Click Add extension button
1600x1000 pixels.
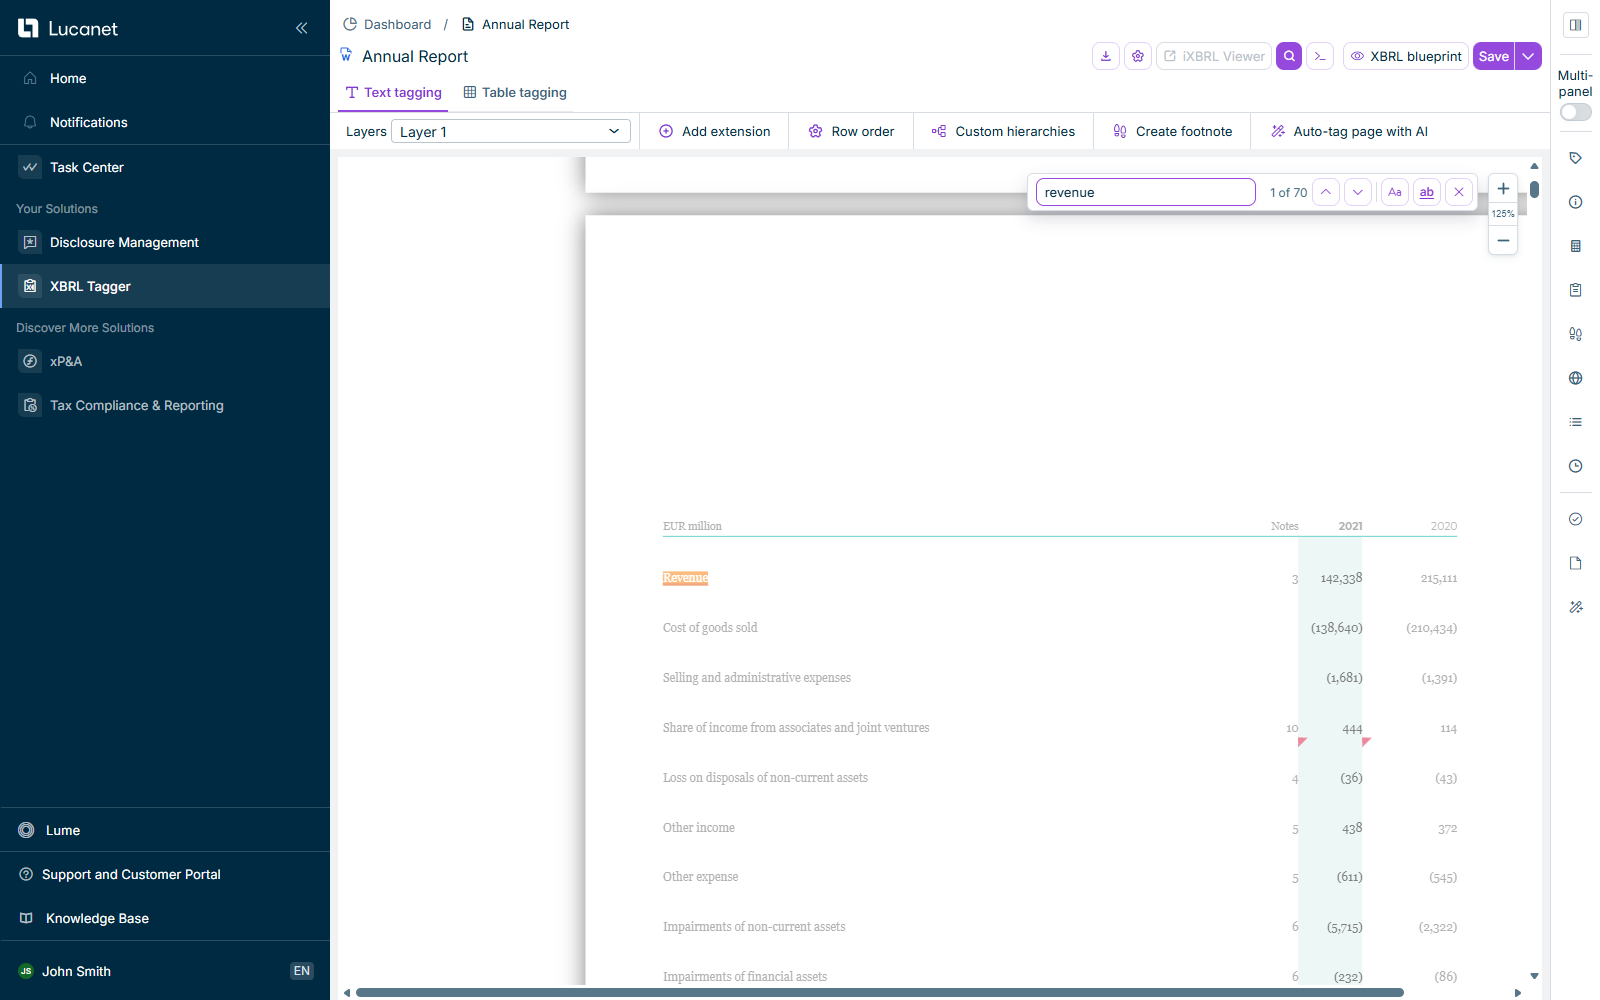pos(715,131)
